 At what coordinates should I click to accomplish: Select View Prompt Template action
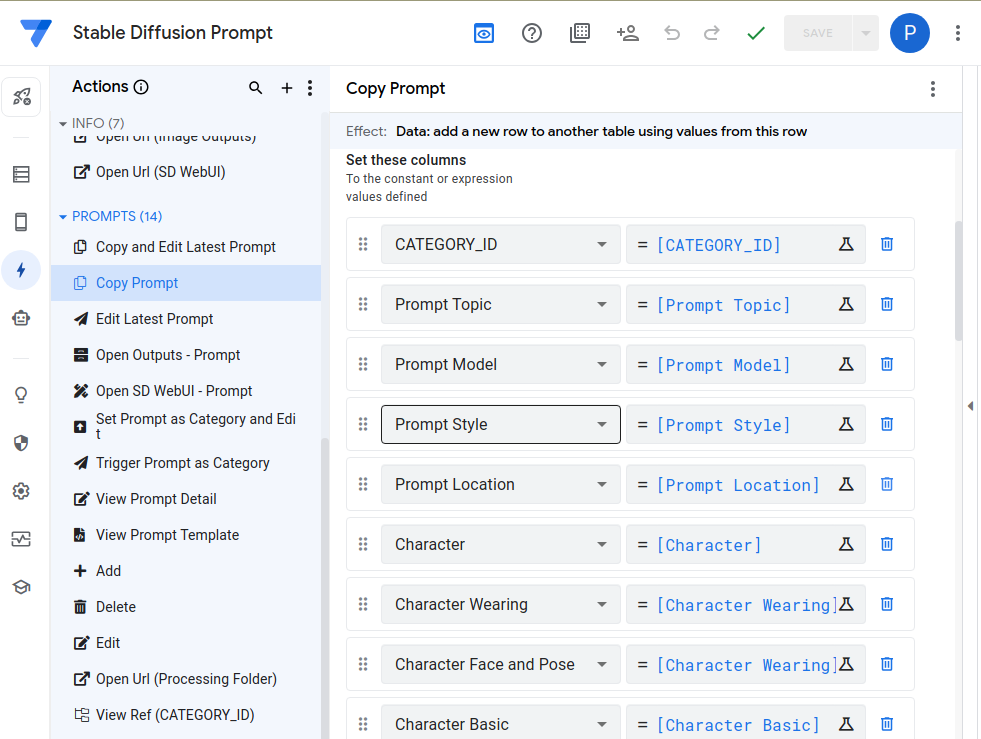pyautogui.click(x=186, y=535)
